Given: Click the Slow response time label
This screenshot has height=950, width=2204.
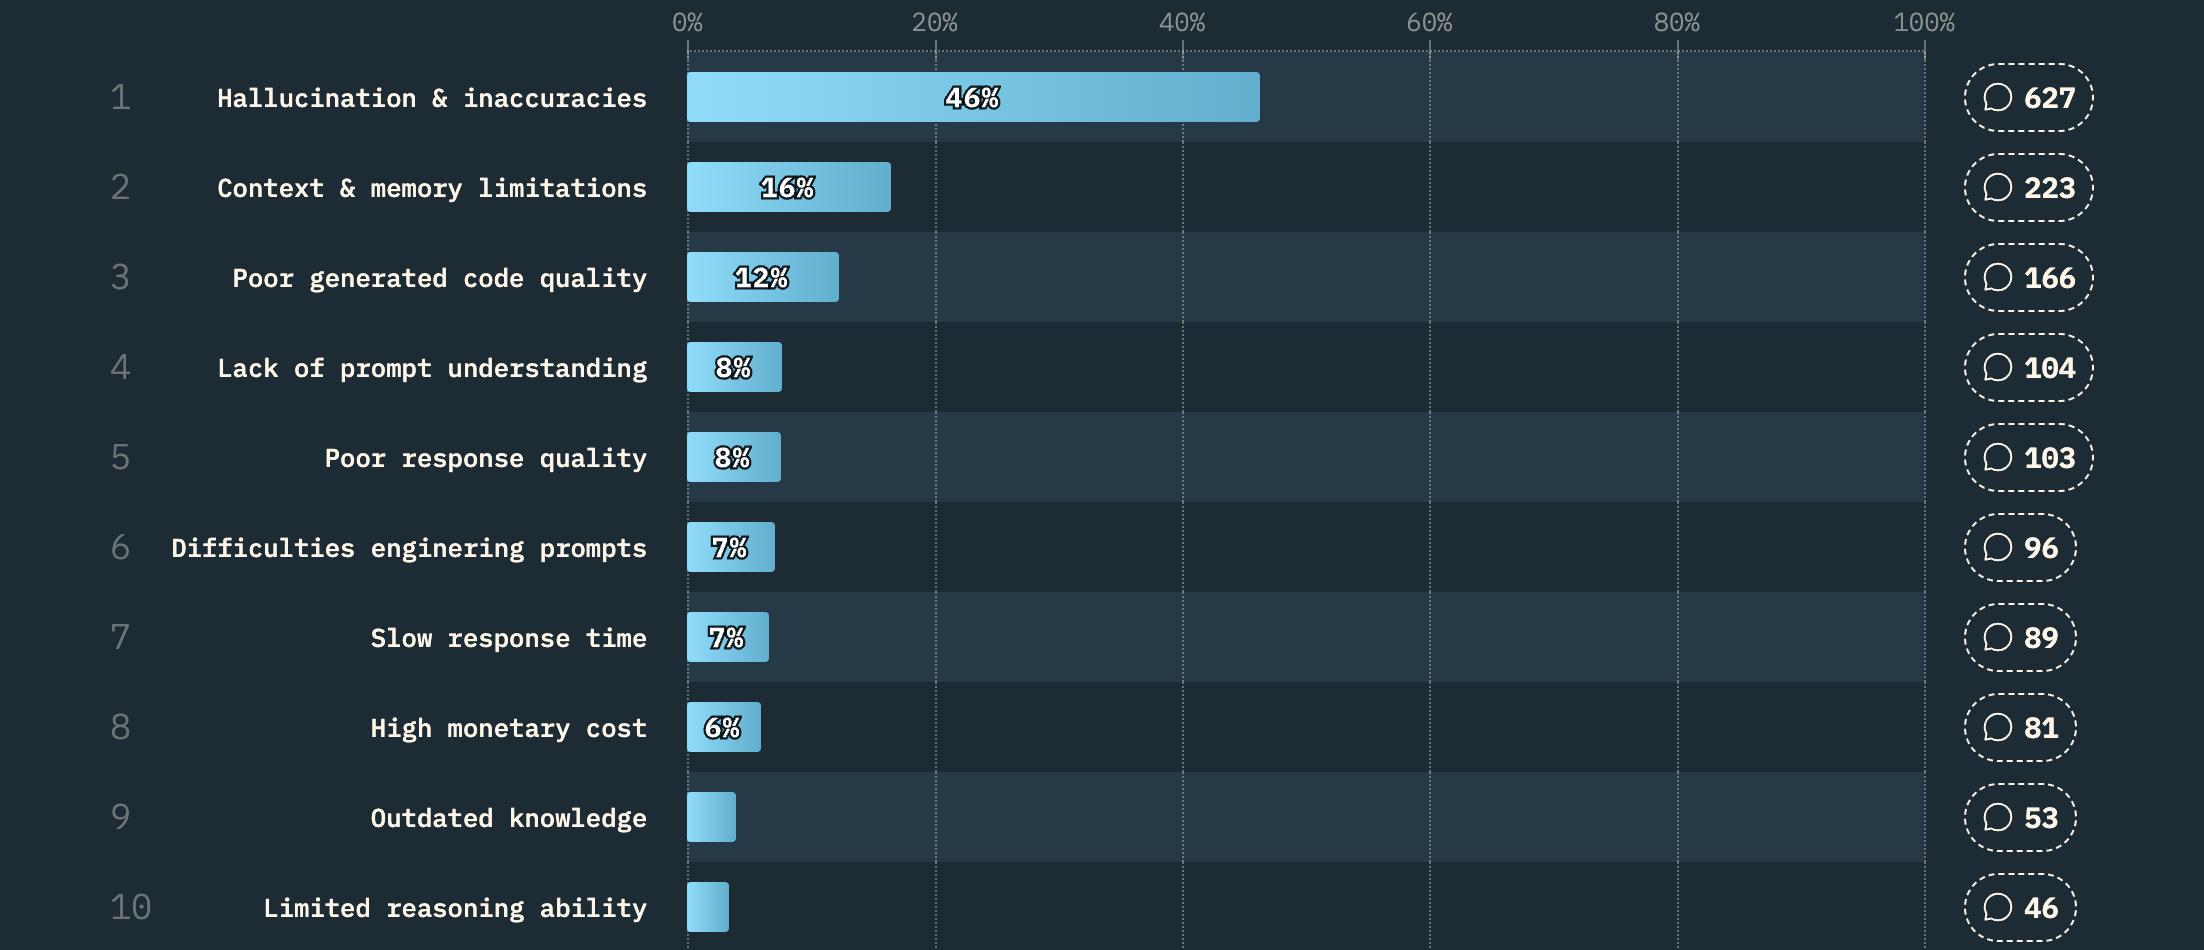Looking at the screenshot, I should (x=508, y=638).
